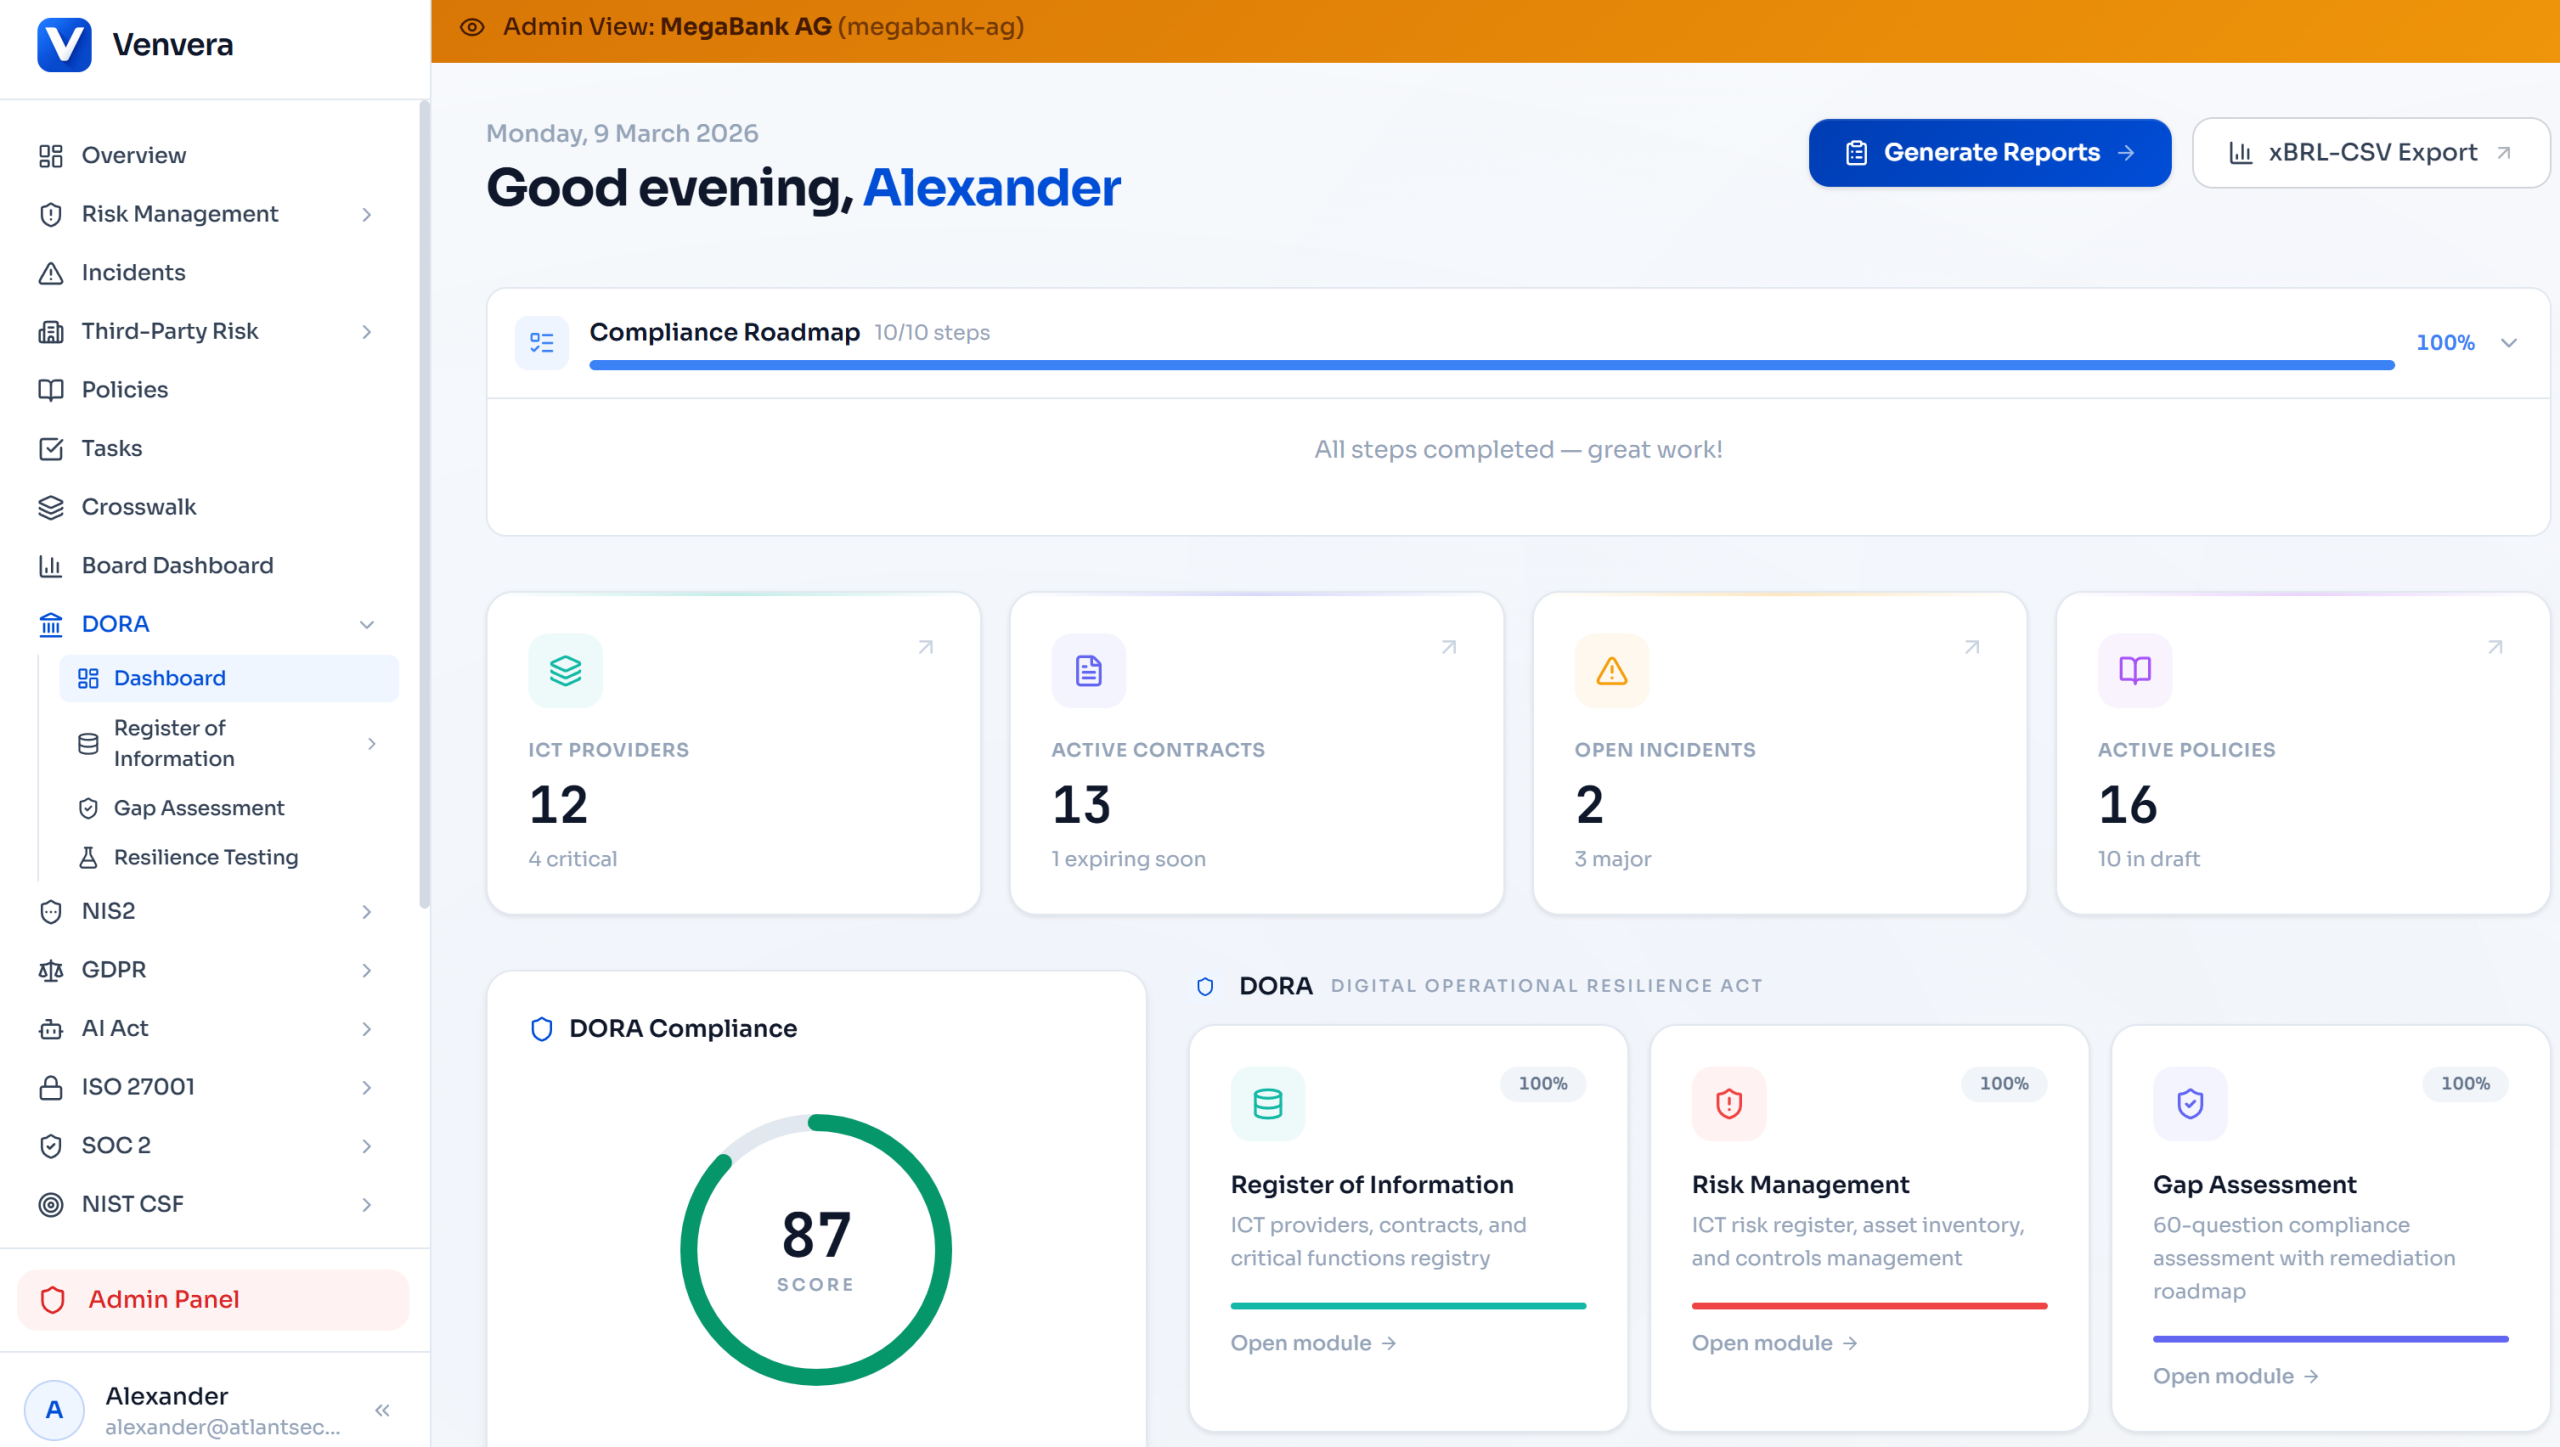Click the Compliance Roadmap progress bar

coord(1490,365)
